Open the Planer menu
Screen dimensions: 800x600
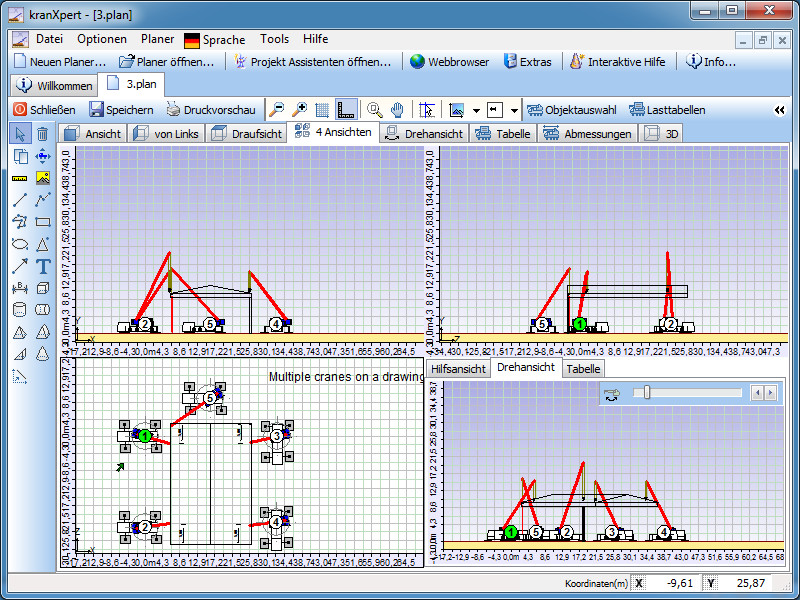point(157,40)
